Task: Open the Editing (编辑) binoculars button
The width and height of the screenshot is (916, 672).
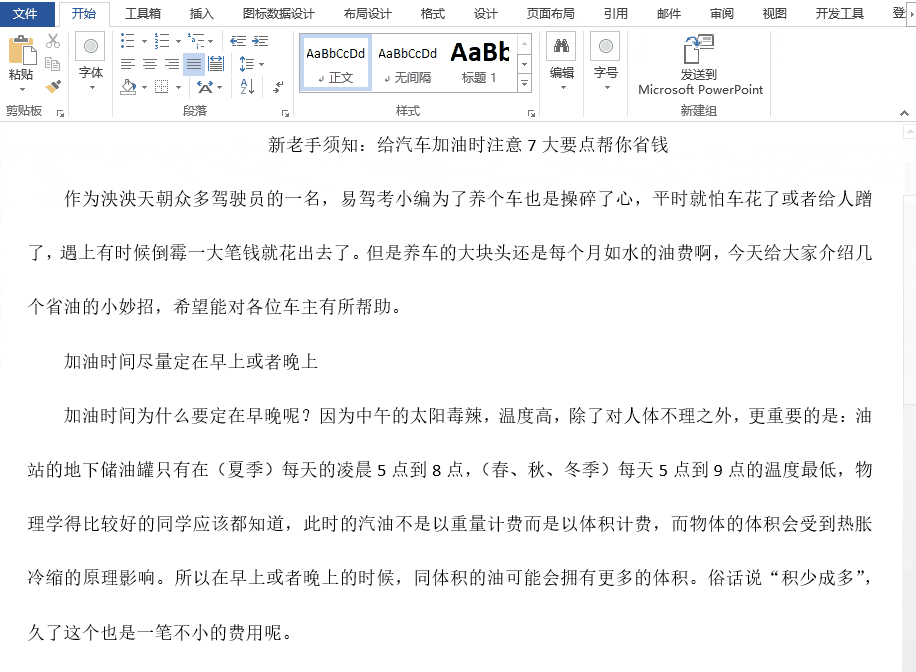Action: (x=561, y=62)
